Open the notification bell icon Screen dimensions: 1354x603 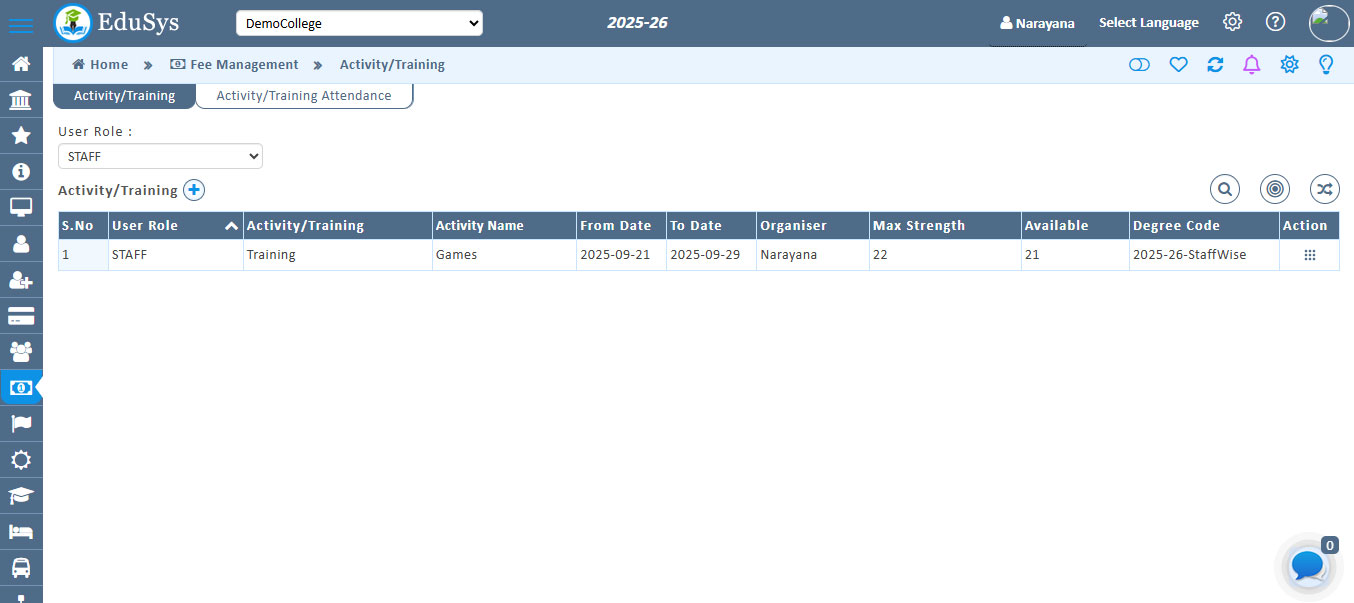coord(1251,65)
